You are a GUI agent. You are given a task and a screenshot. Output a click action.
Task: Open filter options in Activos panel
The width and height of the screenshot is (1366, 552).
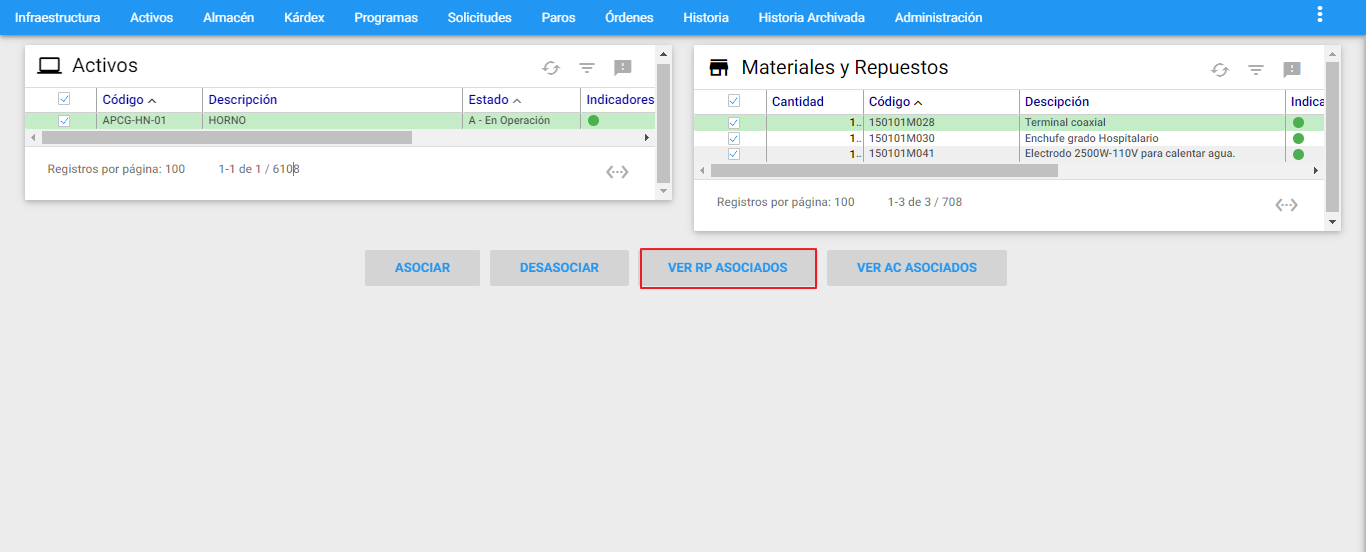(x=587, y=68)
